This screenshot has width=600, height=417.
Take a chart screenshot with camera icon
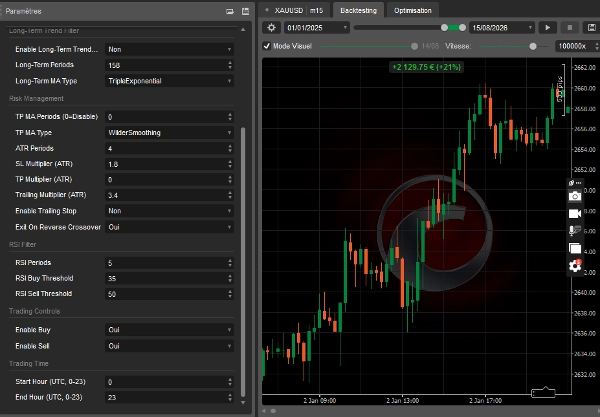click(x=575, y=196)
